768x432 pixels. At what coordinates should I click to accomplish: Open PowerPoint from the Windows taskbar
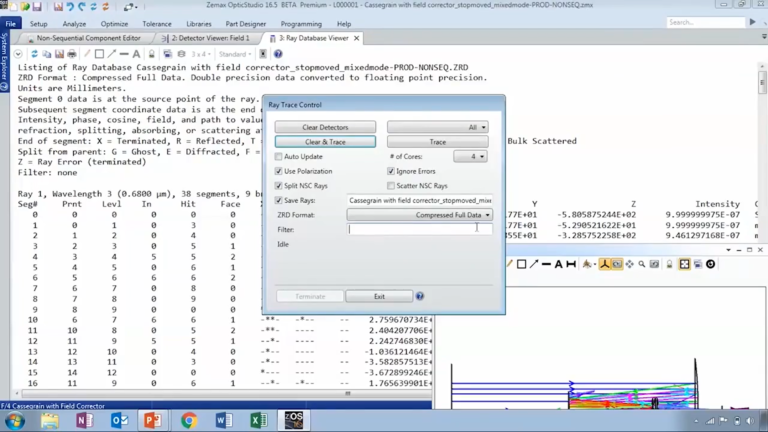pyautogui.click(x=153, y=420)
